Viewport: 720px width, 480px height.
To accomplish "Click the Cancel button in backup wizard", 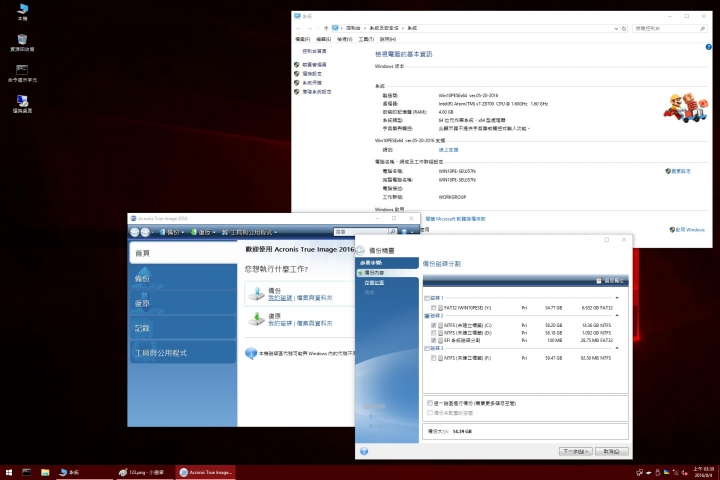I will click(x=612, y=452).
